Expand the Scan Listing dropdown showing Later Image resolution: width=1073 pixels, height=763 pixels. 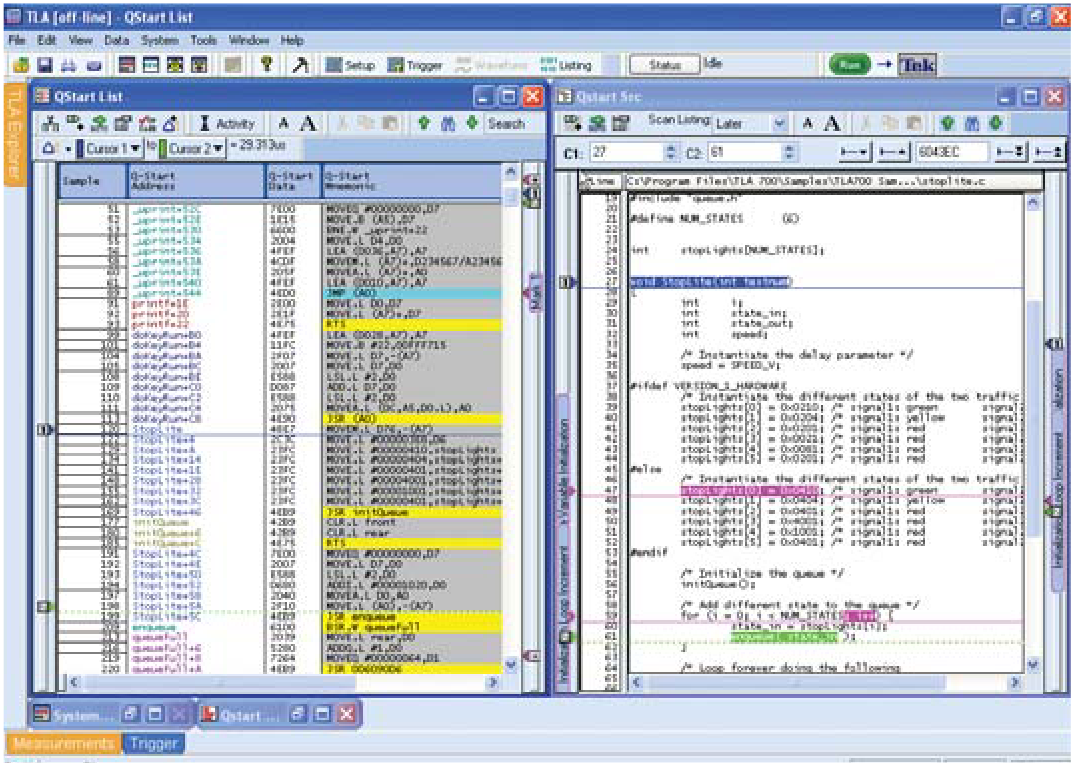tap(779, 124)
